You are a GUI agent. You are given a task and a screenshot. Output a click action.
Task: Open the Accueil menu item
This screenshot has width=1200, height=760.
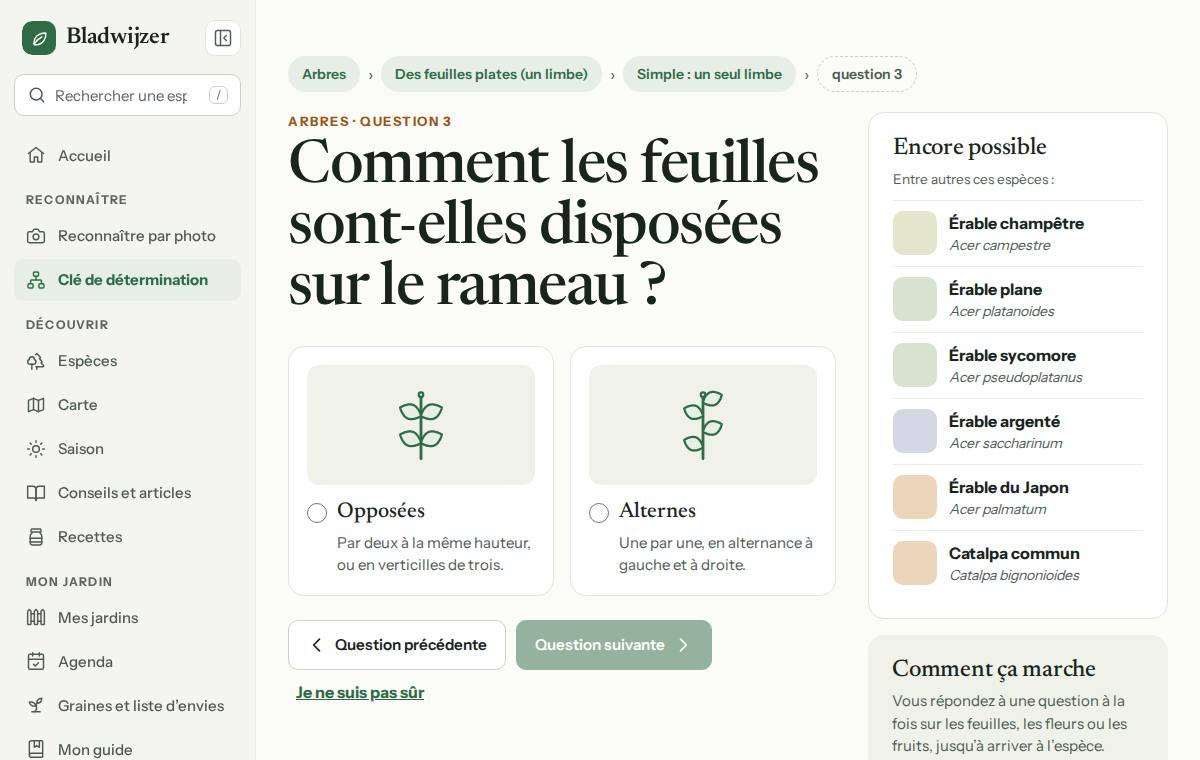[127, 155]
